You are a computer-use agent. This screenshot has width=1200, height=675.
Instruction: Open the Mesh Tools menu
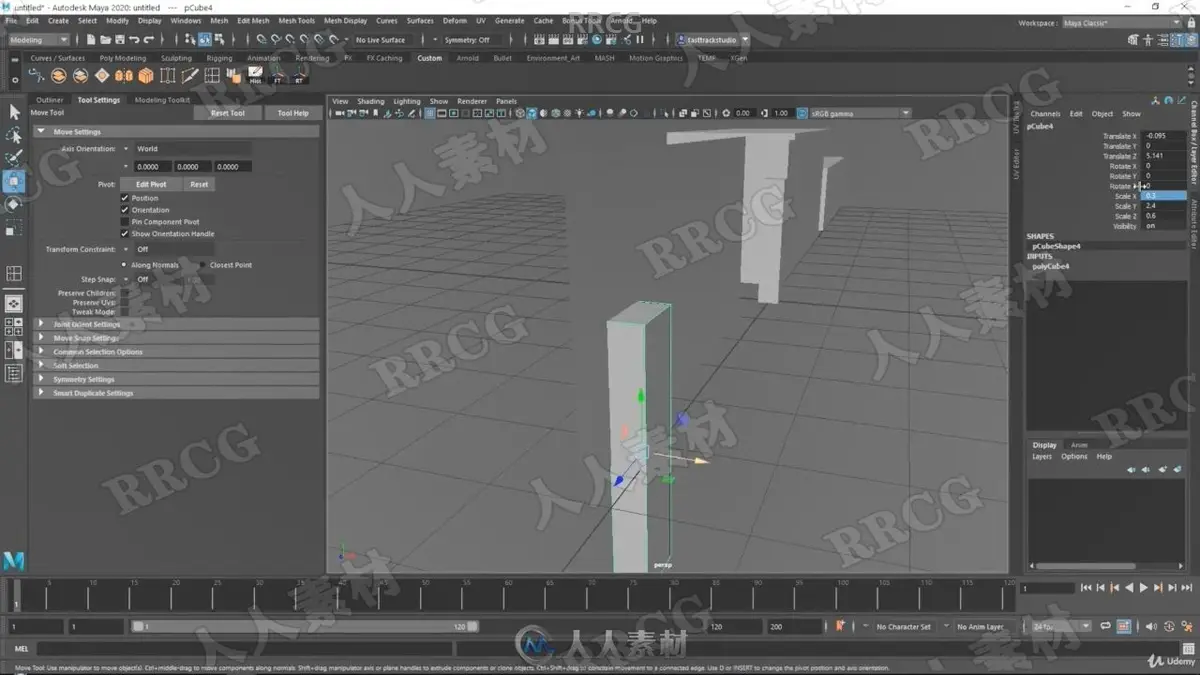(x=296, y=20)
